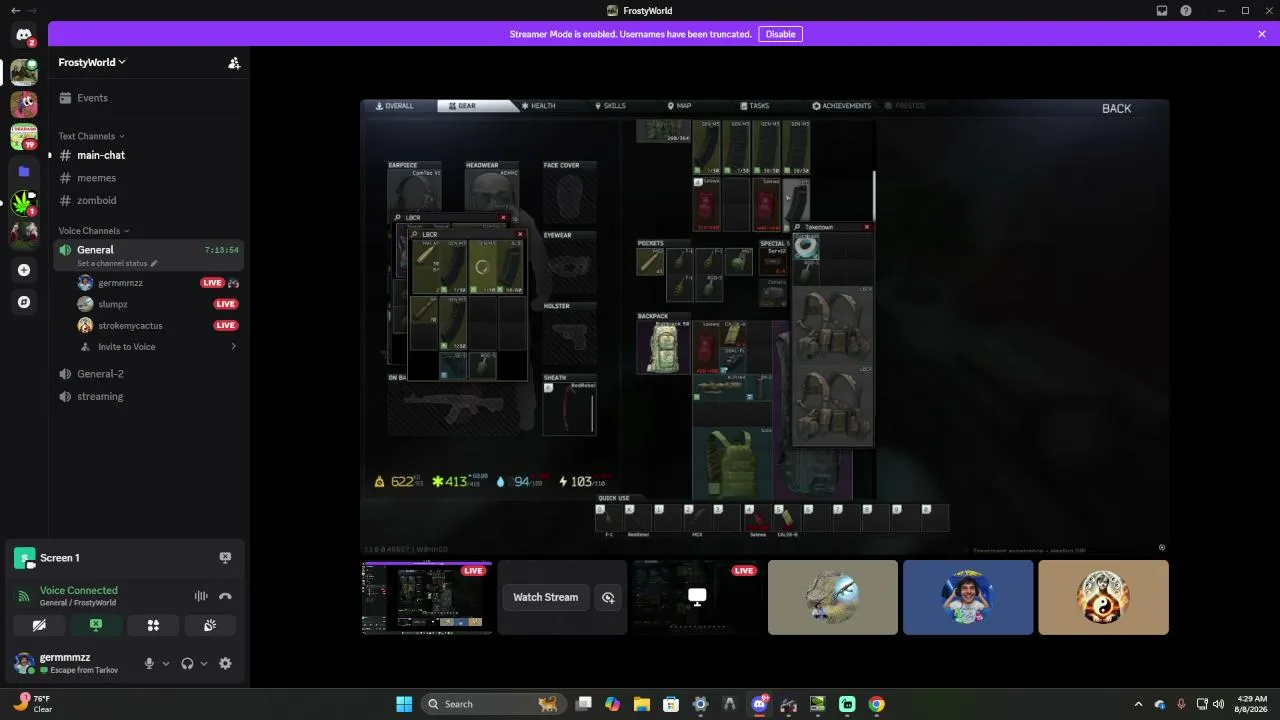The height and width of the screenshot is (720, 1280).
Task: Switch to MAP tab in stream
Action: click(x=679, y=106)
